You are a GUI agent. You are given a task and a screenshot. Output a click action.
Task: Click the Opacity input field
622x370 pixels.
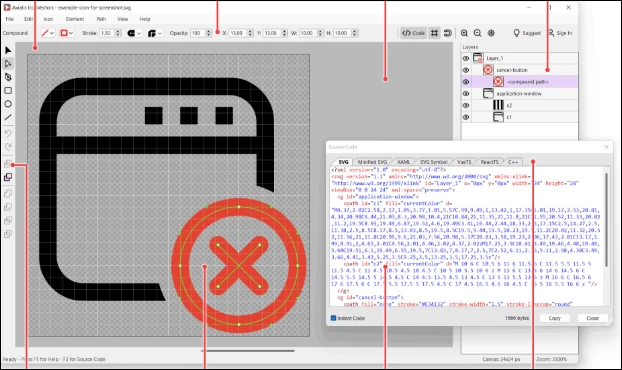[x=198, y=33]
